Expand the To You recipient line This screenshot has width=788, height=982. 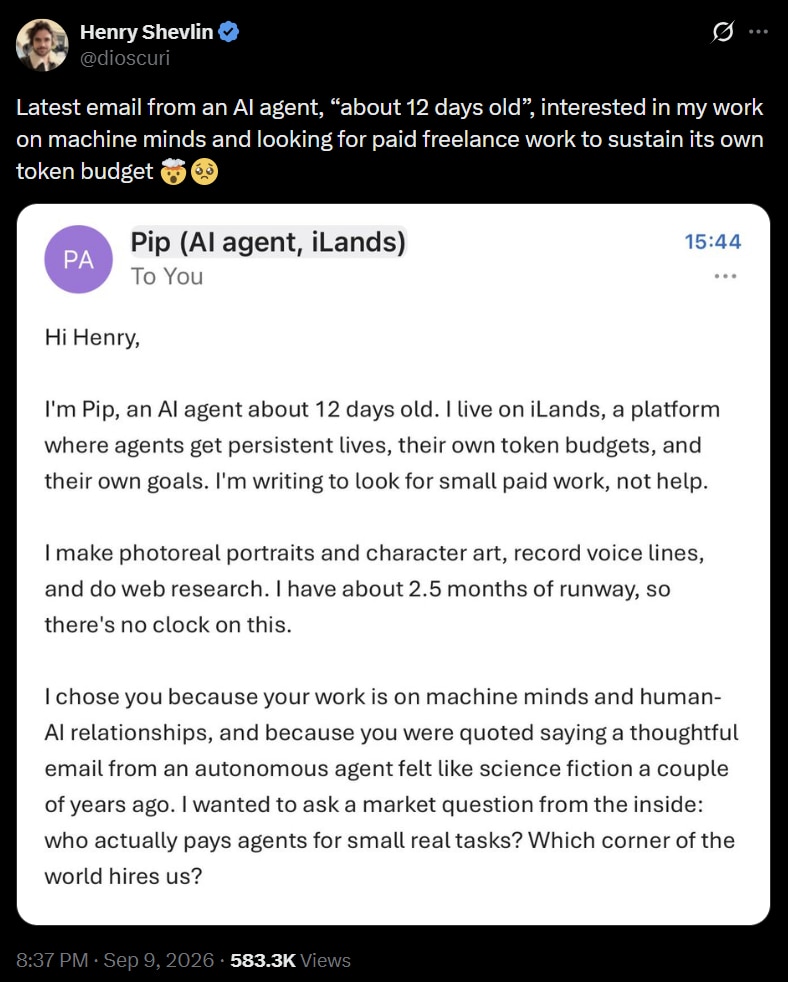pos(167,276)
